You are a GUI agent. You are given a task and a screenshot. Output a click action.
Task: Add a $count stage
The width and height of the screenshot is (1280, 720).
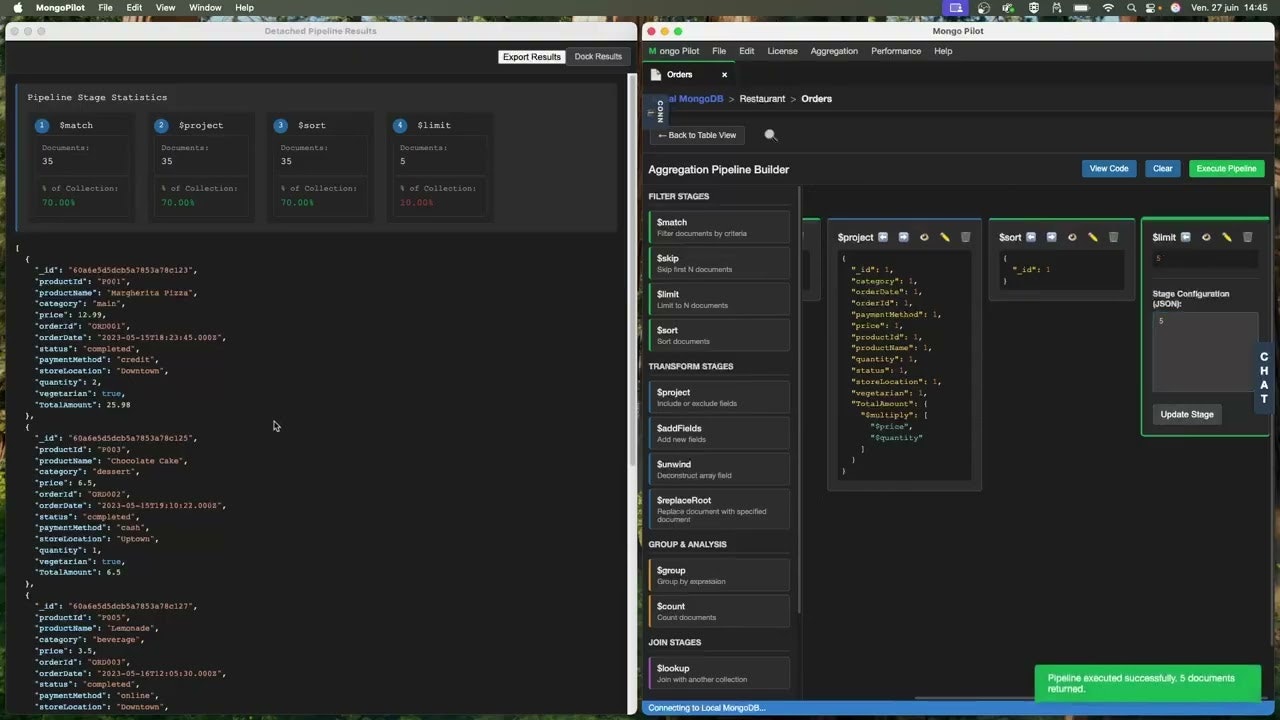[719, 611]
